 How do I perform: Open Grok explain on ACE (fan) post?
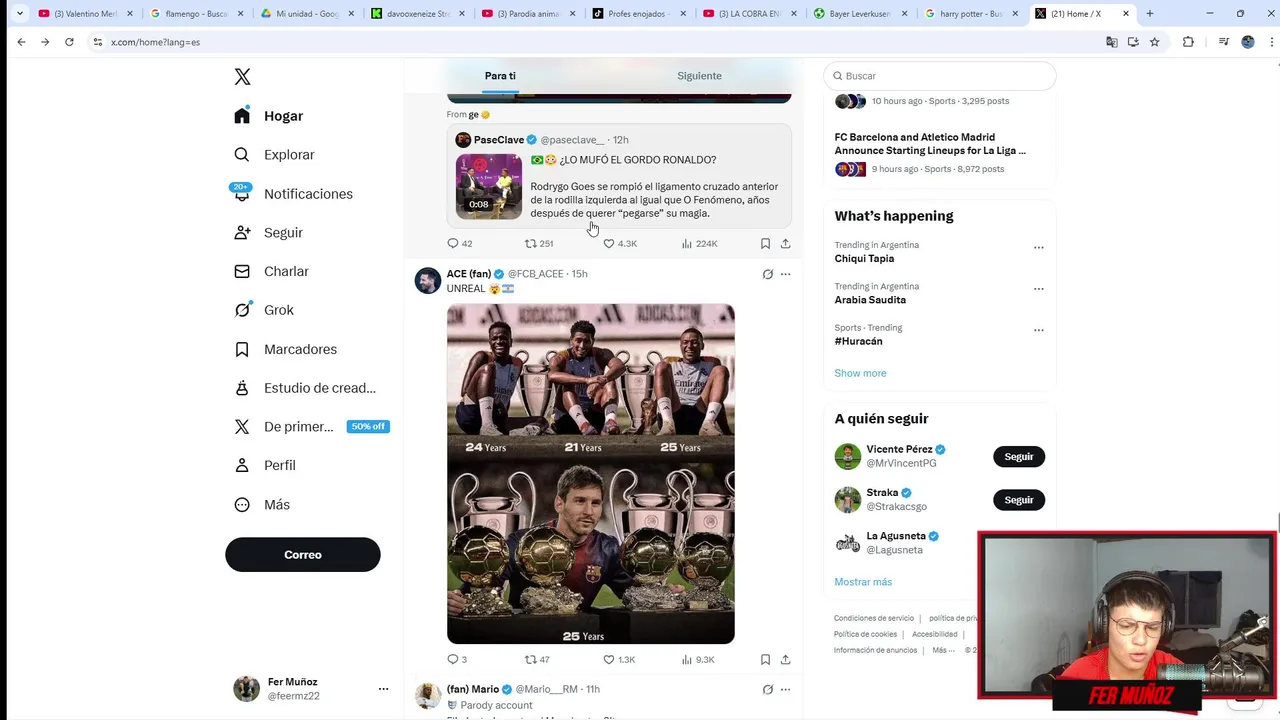coord(768,274)
